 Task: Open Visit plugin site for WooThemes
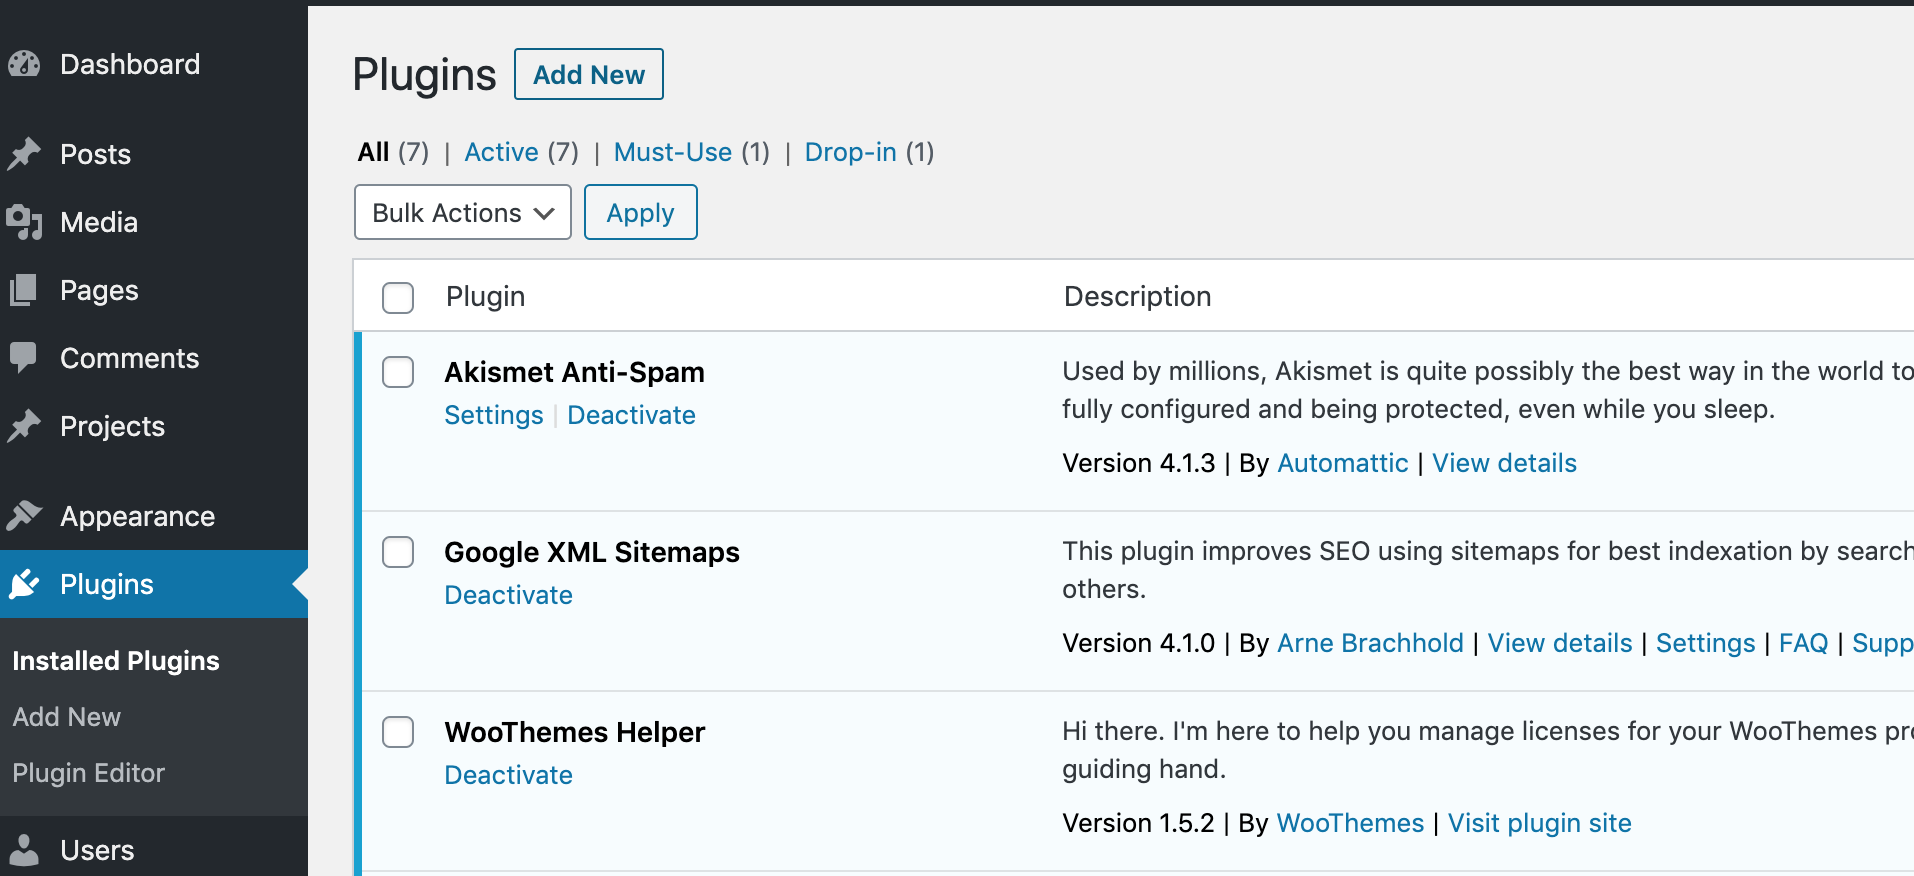(x=1539, y=823)
